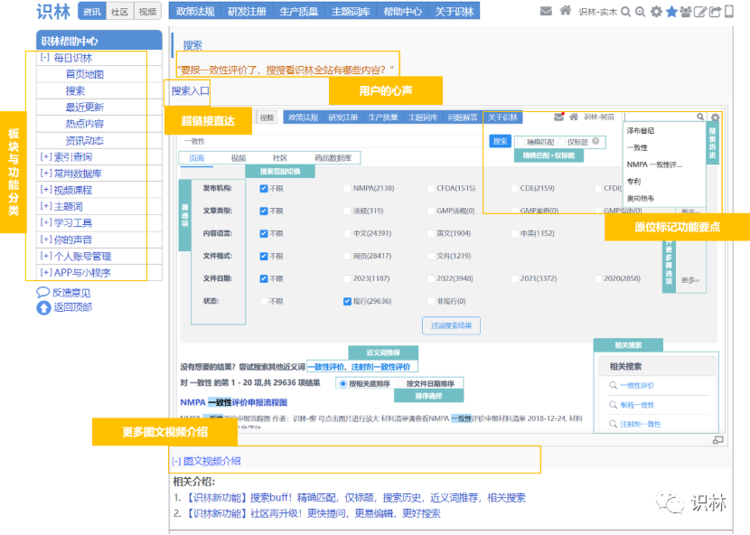750x535 pixels.
Task: Open the 资讯动态 sidebar item
Action: click(x=85, y=141)
